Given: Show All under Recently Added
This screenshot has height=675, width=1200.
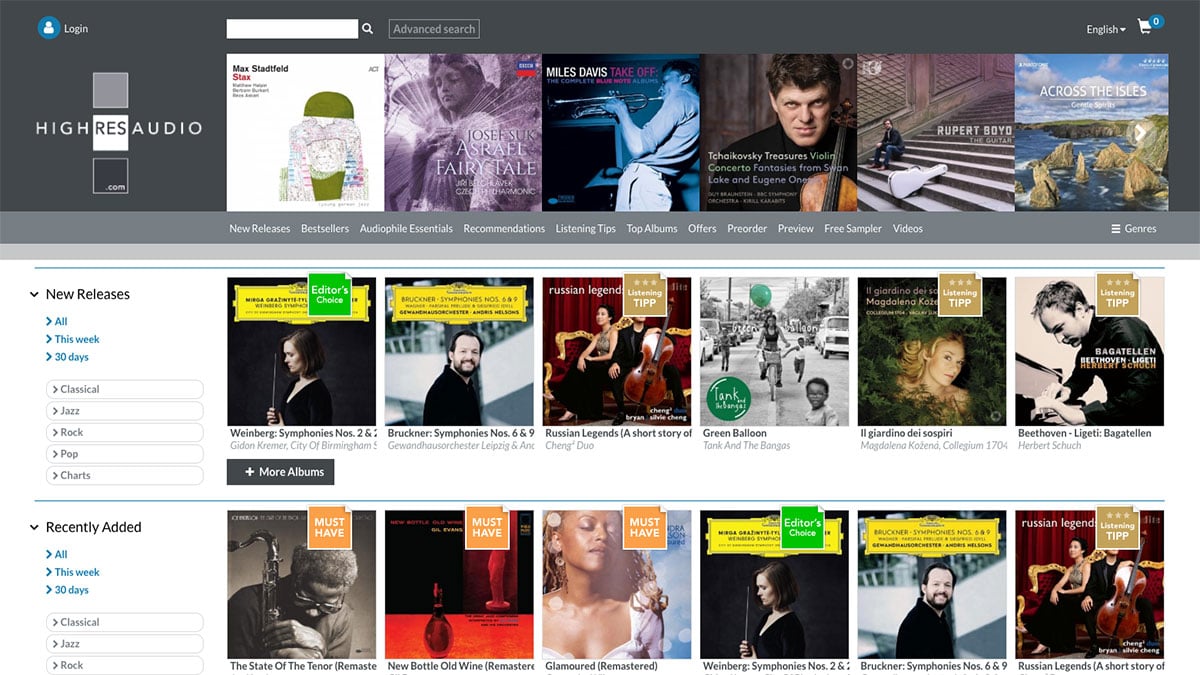Looking at the screenshot, I should [x=57, y=554].
